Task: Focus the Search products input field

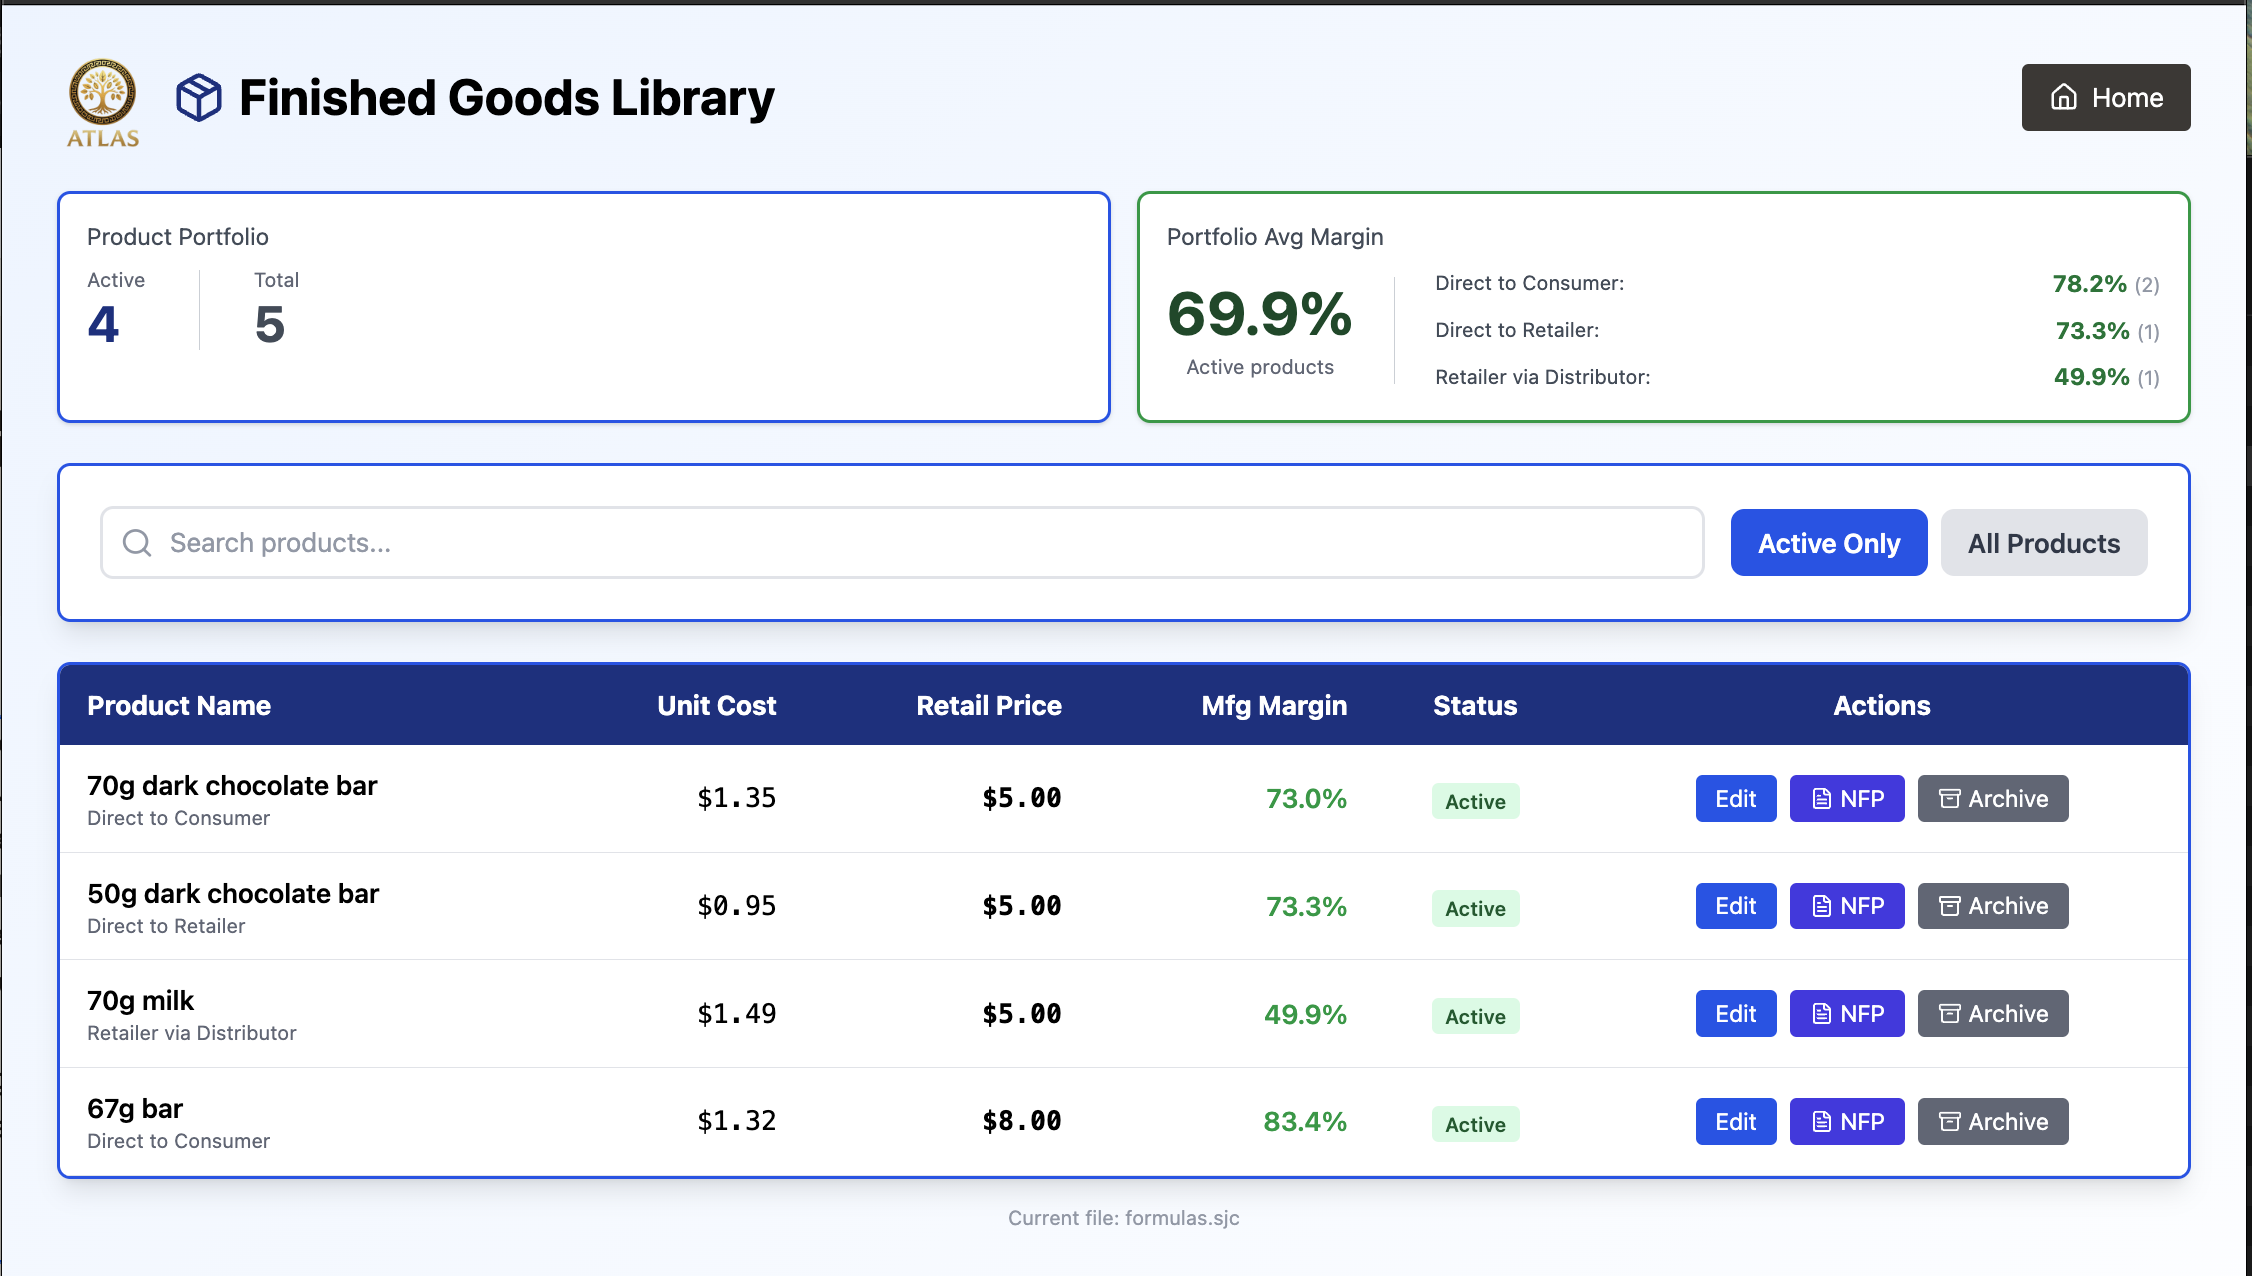Action: coord(900,543)
